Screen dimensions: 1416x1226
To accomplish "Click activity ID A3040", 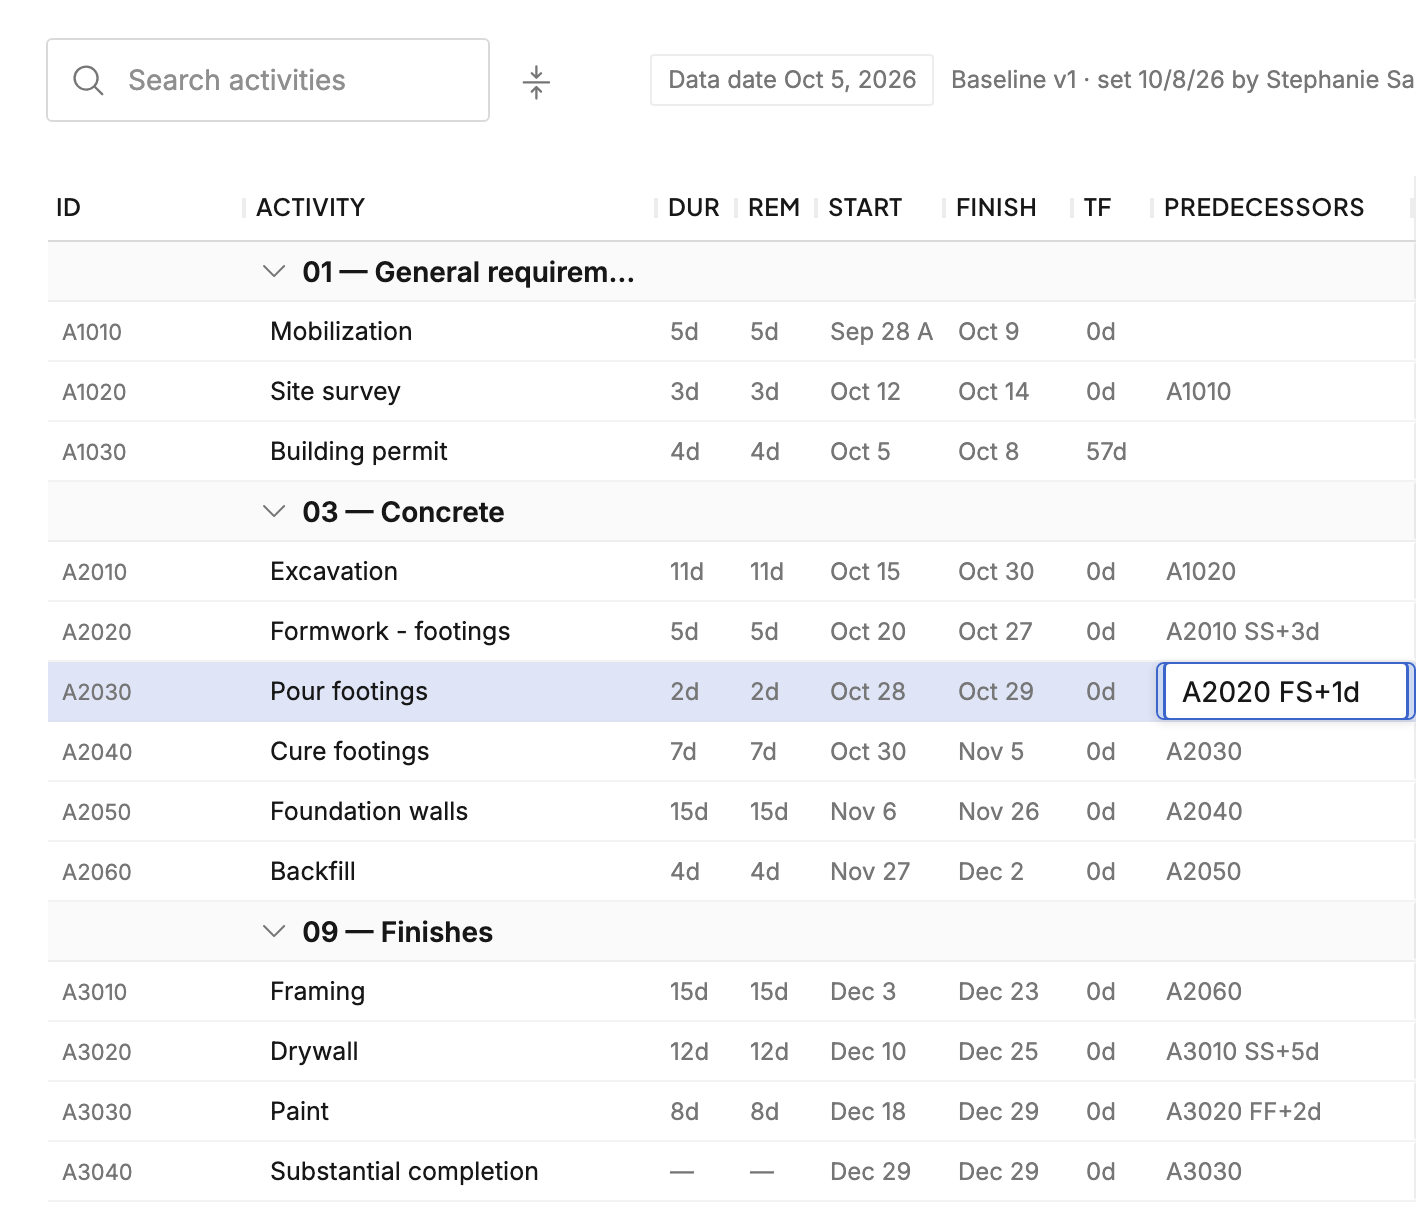I will click(97, 1171).
